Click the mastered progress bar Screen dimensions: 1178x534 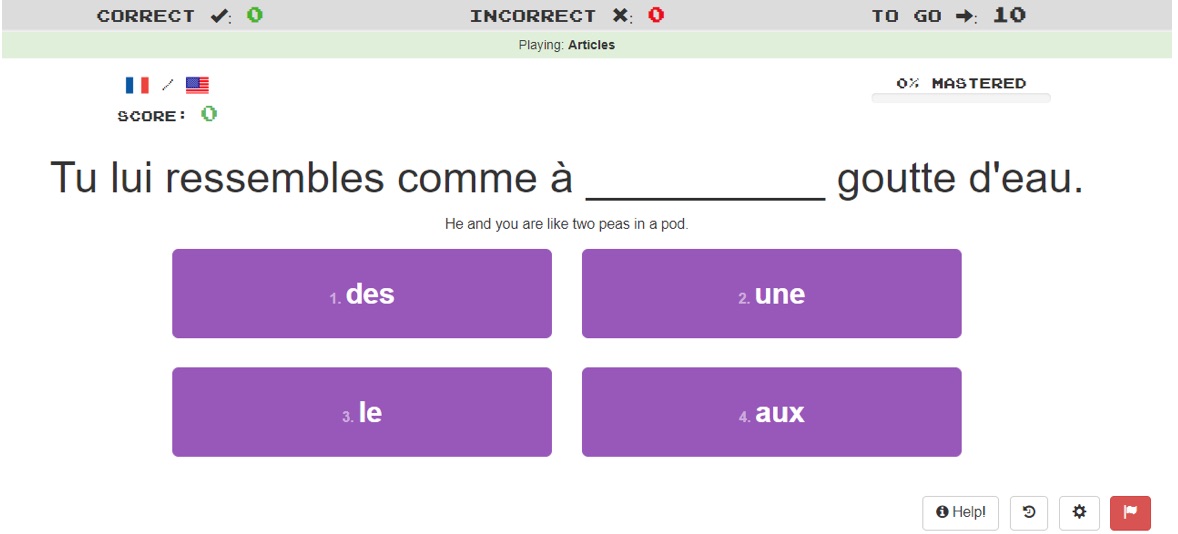[961, 98]
